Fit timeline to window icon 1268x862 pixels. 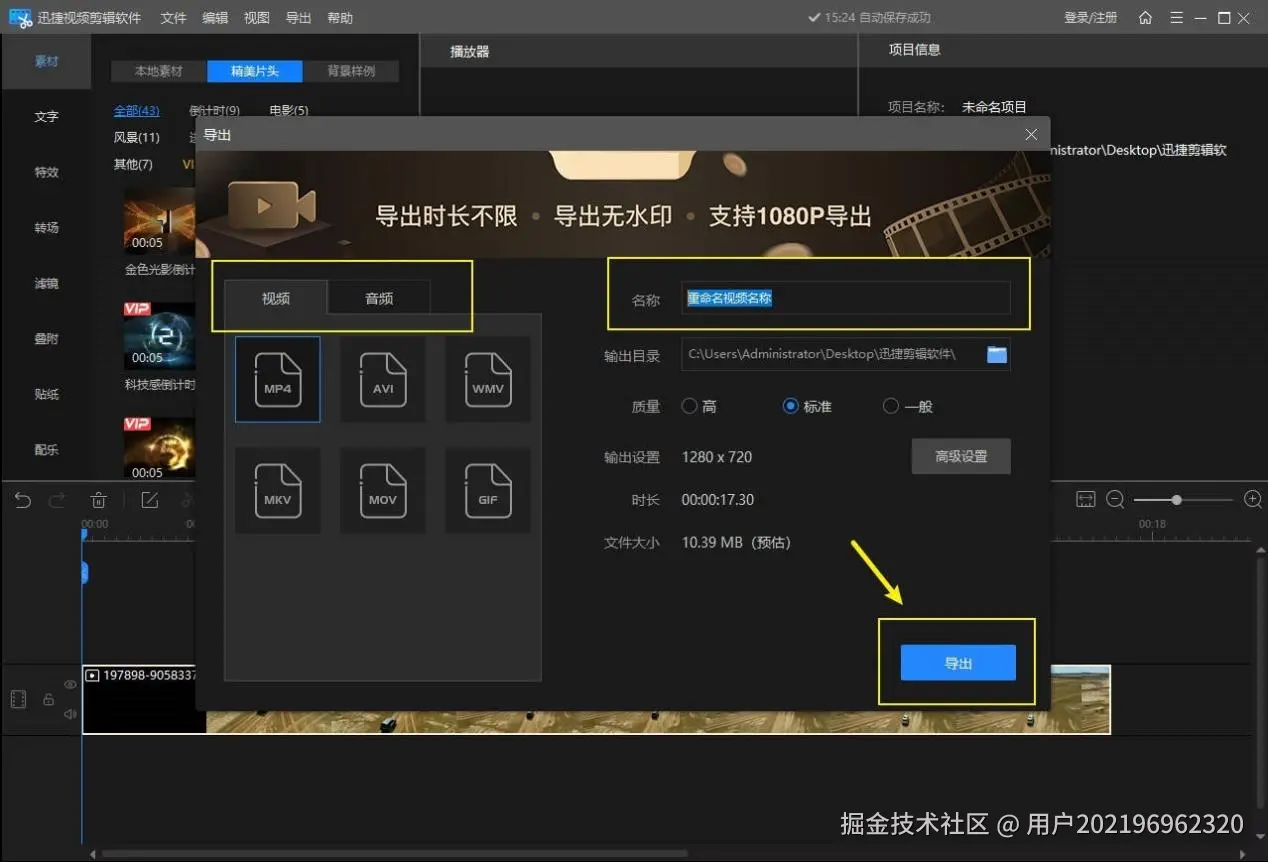[1086, 499]
